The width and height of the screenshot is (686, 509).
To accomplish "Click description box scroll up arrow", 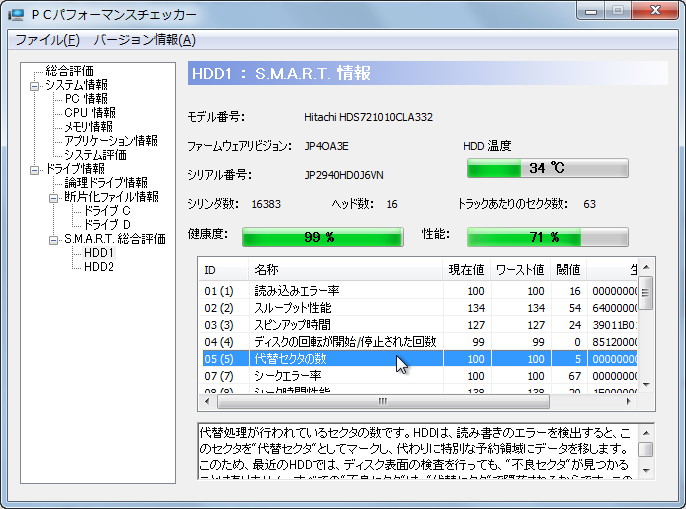I will pyautogui.click(x=646, y=433).
